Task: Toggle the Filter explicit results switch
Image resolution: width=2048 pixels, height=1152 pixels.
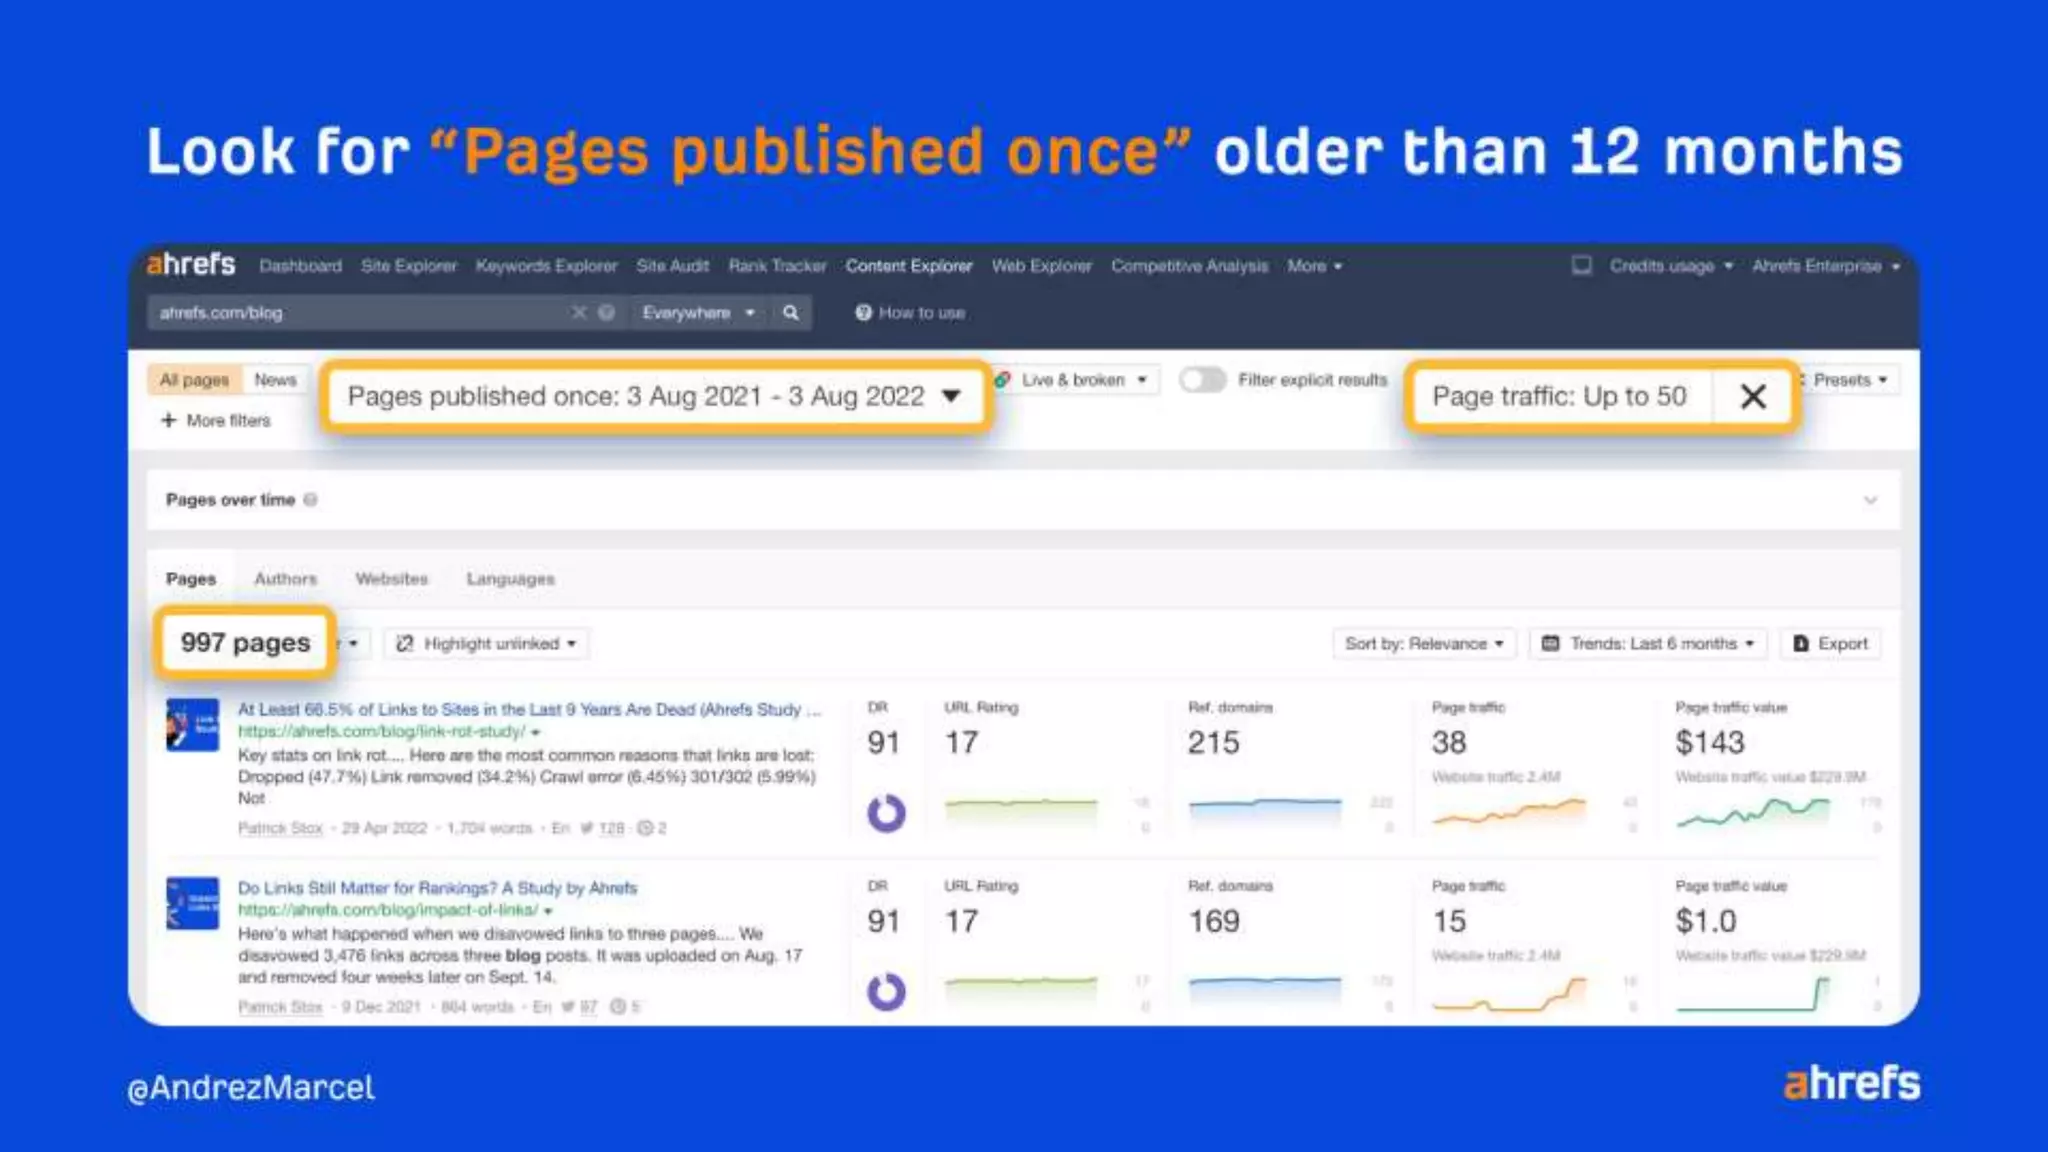Action: point(1202,380)
